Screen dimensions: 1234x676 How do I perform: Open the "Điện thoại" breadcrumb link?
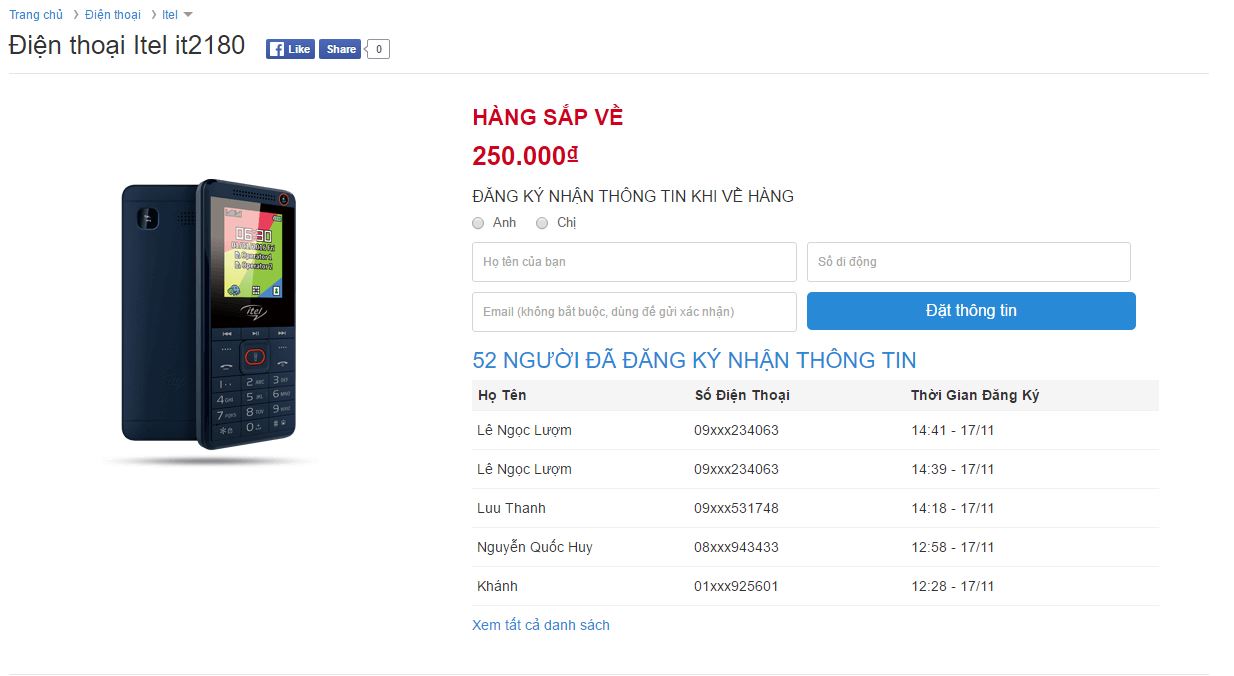pyautogui.click(x=113, y=14)
